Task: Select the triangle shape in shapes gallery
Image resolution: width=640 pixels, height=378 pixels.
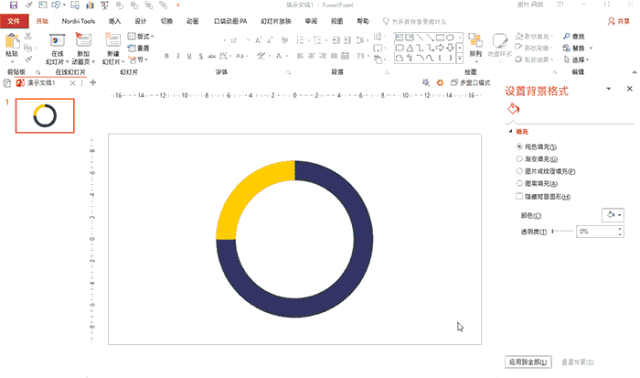Action: 409,48
